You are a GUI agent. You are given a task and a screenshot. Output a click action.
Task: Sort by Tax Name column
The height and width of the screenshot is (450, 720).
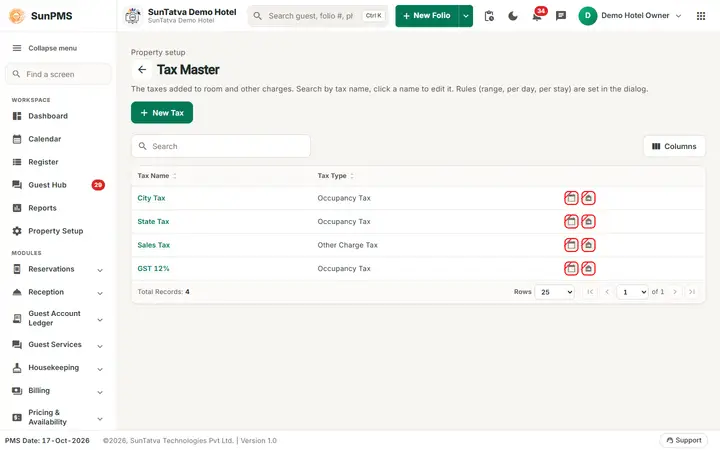tap(157, 176)
